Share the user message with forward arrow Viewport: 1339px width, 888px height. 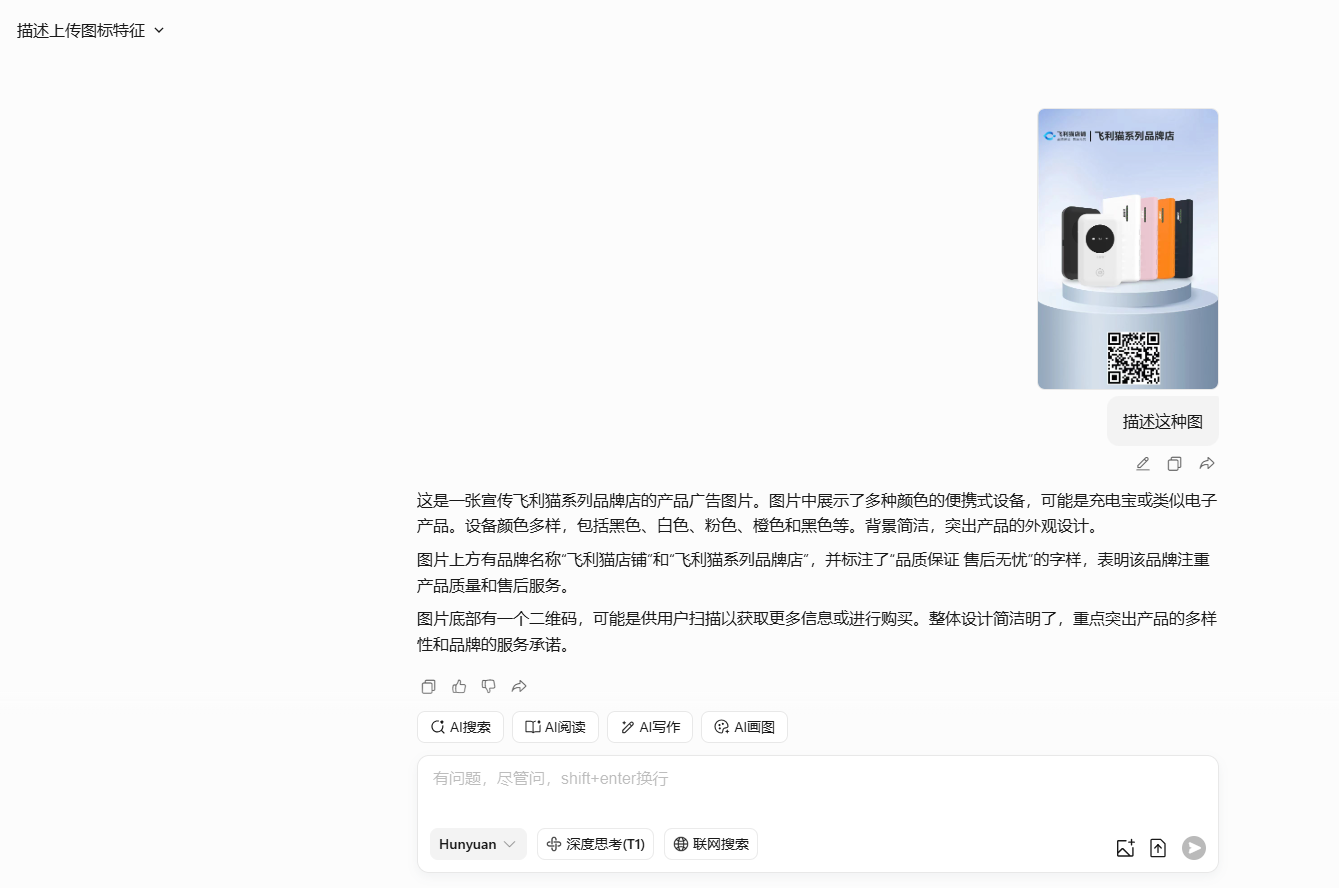[1206, 463]
